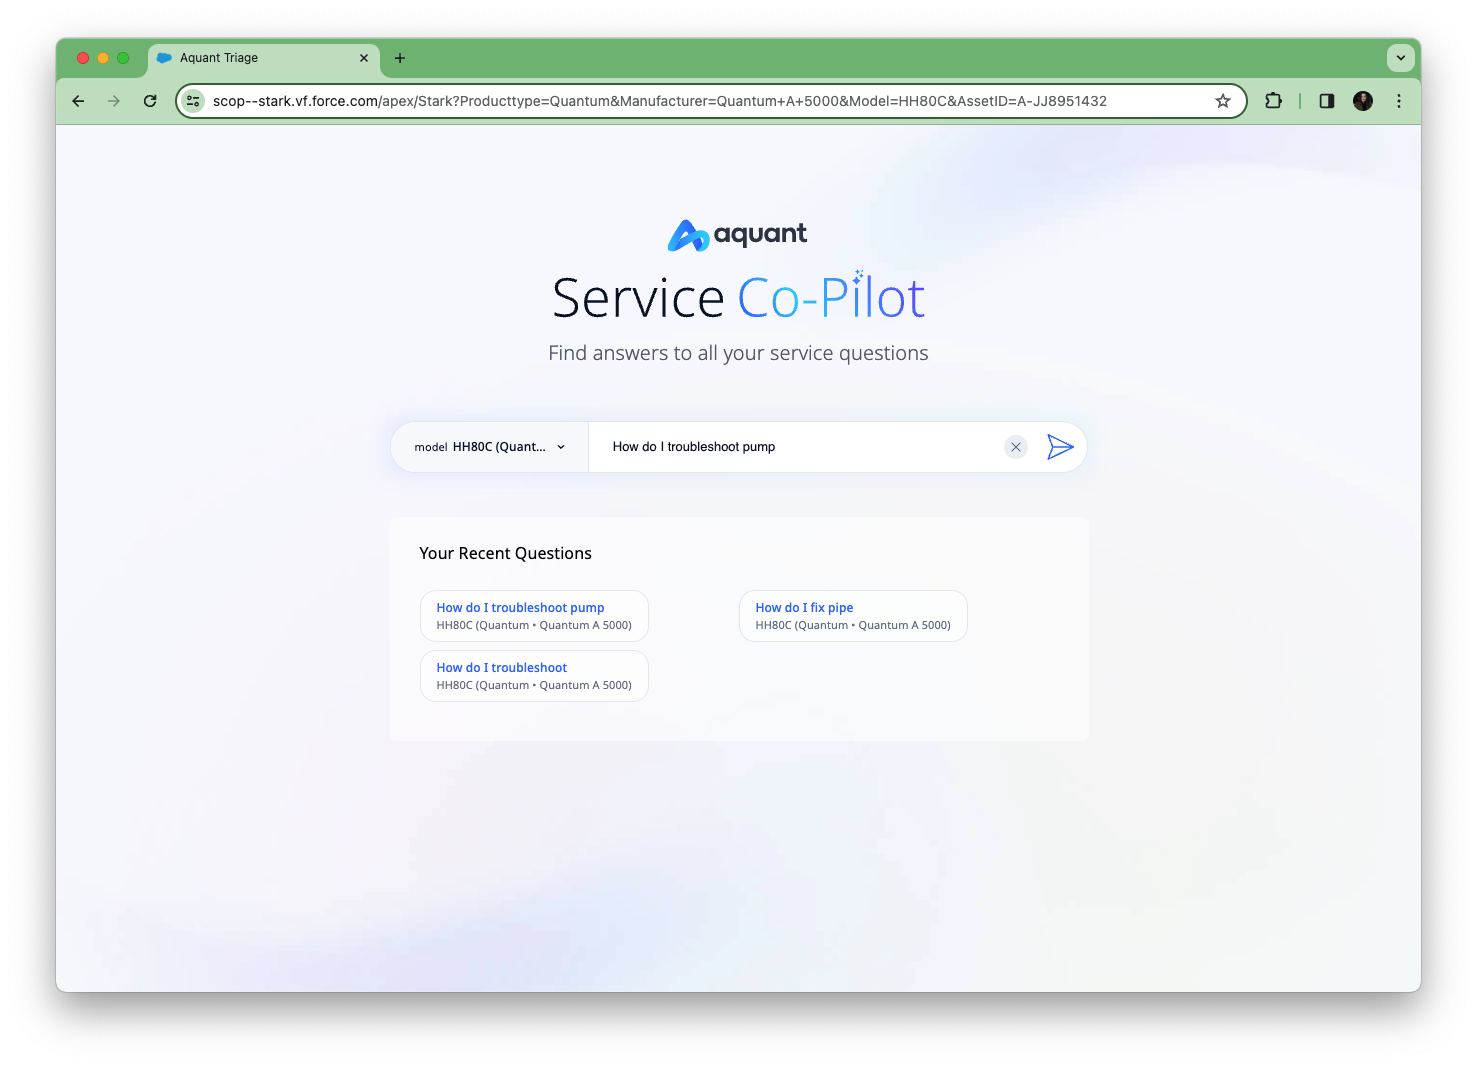This screenshot has width=1477, height=1066.
Task: Open the Chrome three-dot menu
Action: point(1398,101)
